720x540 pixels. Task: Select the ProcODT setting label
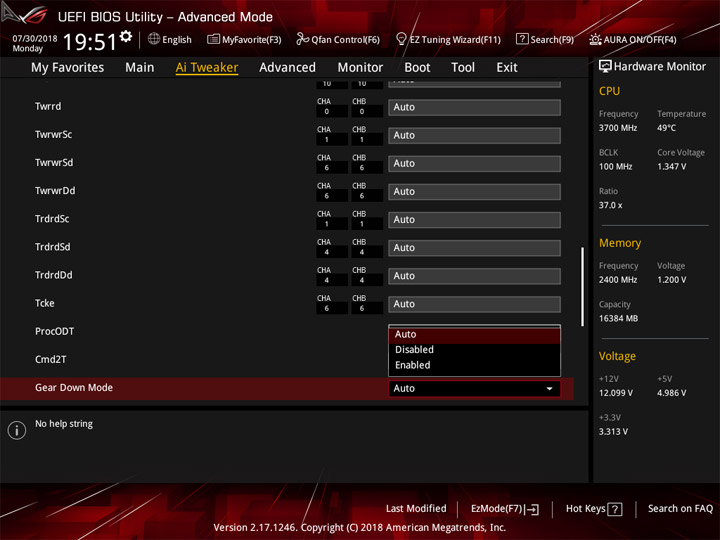(x=55, y=331)
